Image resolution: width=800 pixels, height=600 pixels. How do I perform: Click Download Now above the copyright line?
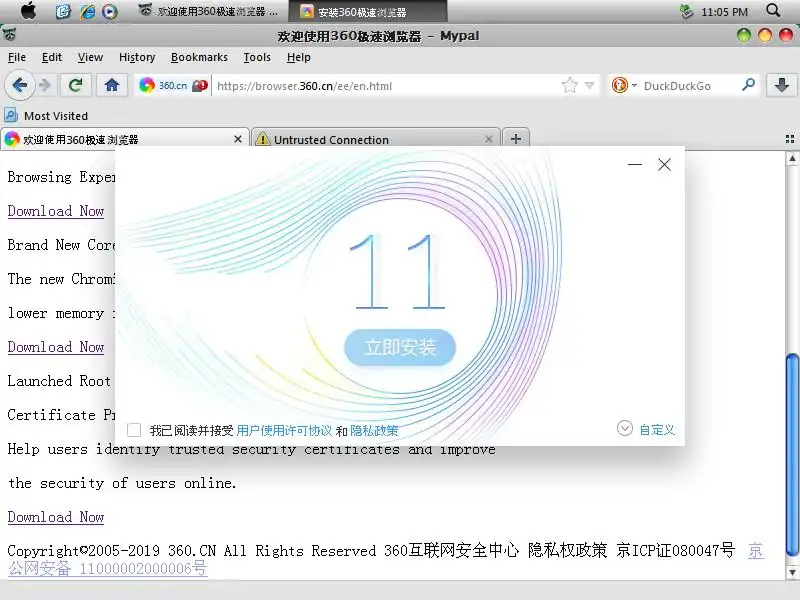(56, 517)
